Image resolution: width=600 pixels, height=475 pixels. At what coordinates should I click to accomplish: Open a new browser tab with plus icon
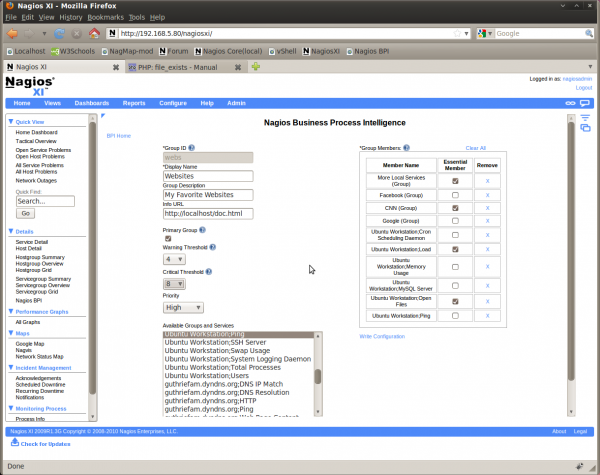point(257,66)
